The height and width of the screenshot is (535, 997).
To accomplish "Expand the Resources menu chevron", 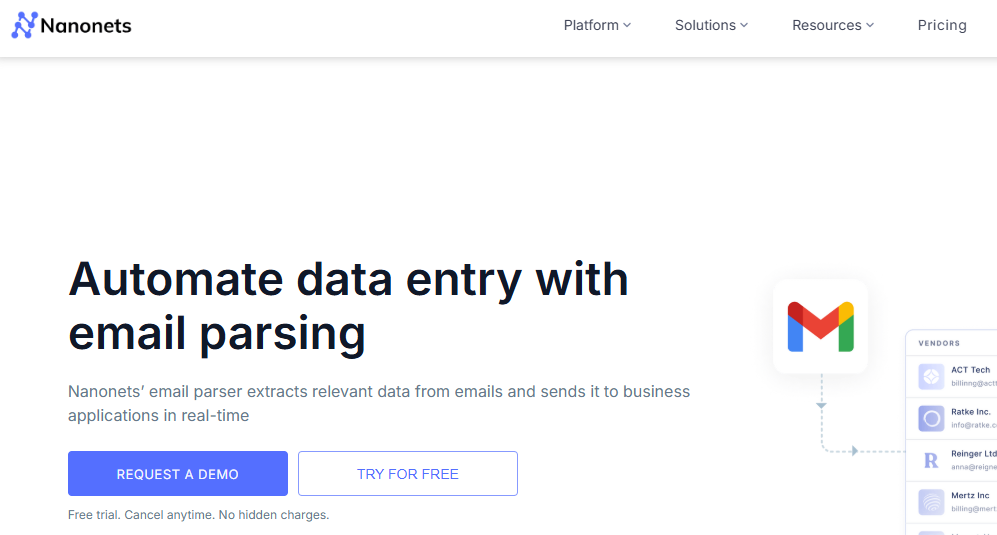I will click(x=870, y=25).
